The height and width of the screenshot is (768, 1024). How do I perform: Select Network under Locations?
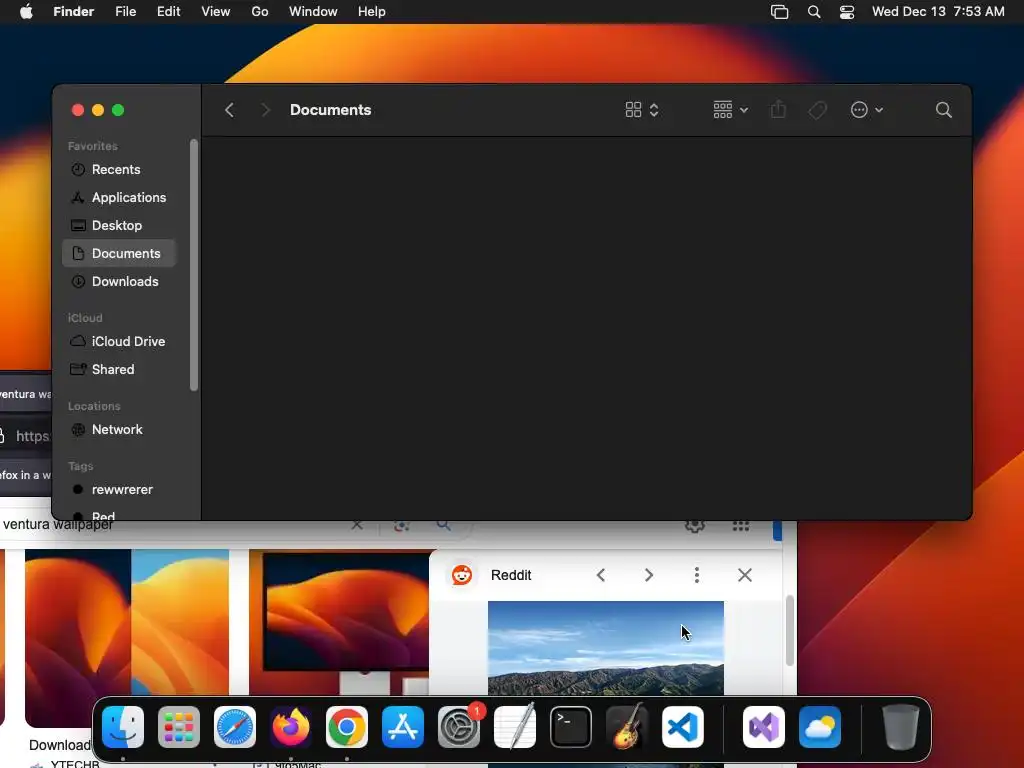[119, 430]
